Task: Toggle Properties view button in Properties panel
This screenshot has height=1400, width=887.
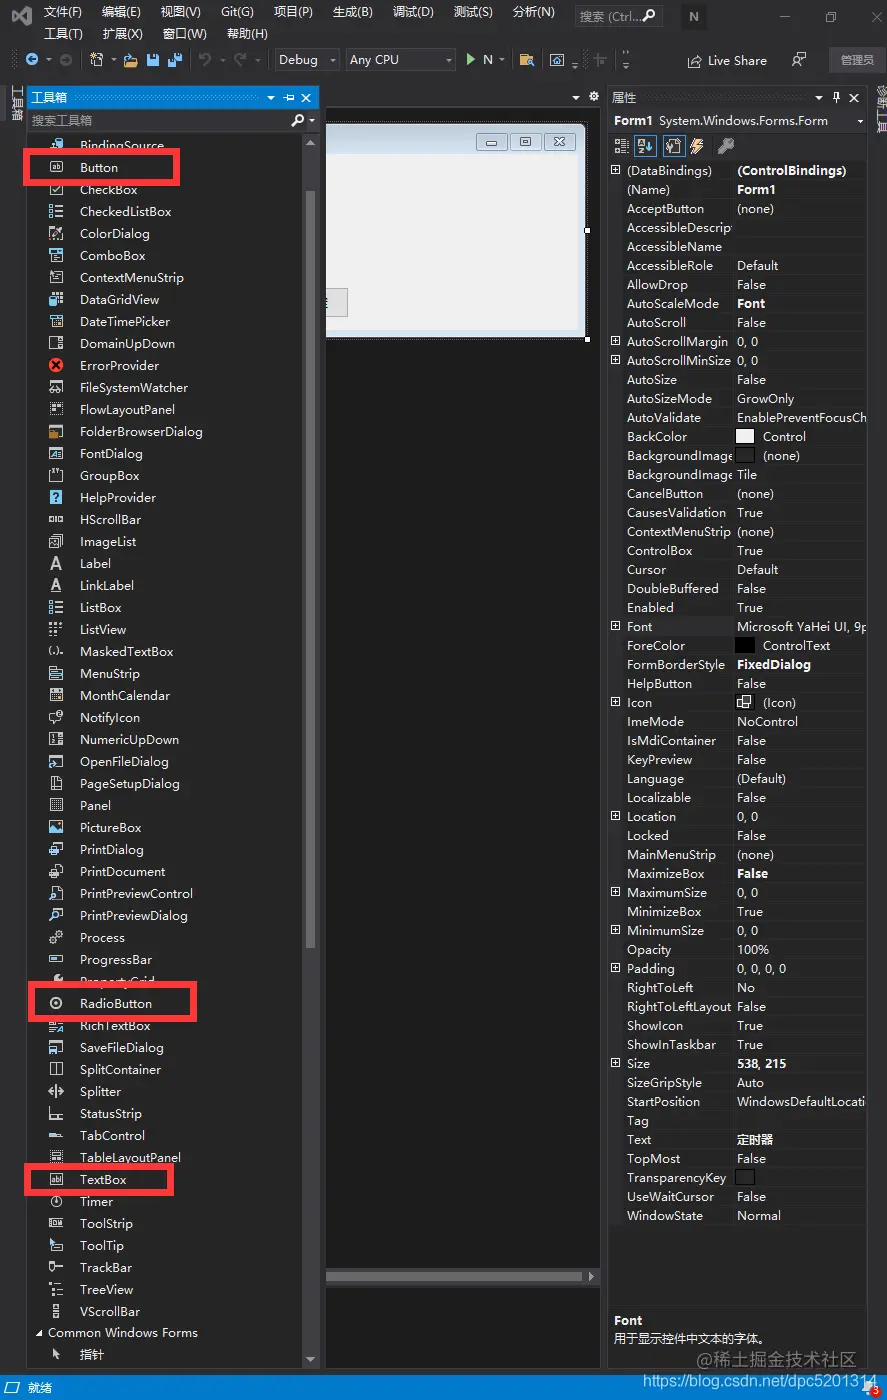Action: [x=673, y=146]
